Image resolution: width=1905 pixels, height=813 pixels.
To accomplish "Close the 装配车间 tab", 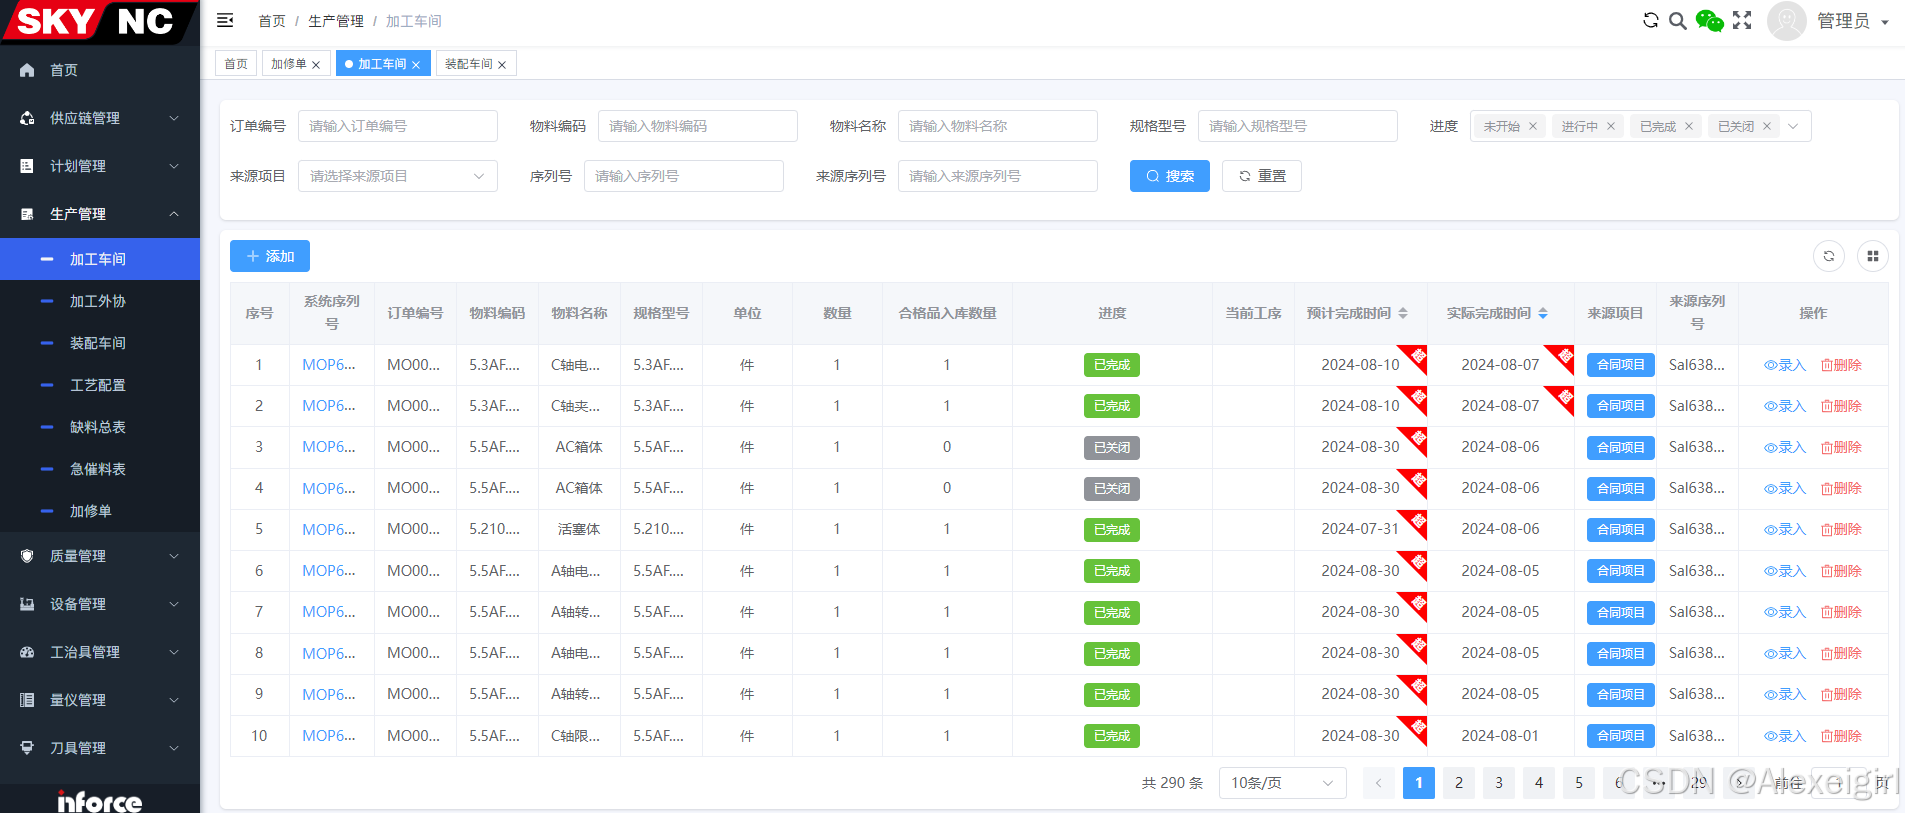I will pos(502,65).
